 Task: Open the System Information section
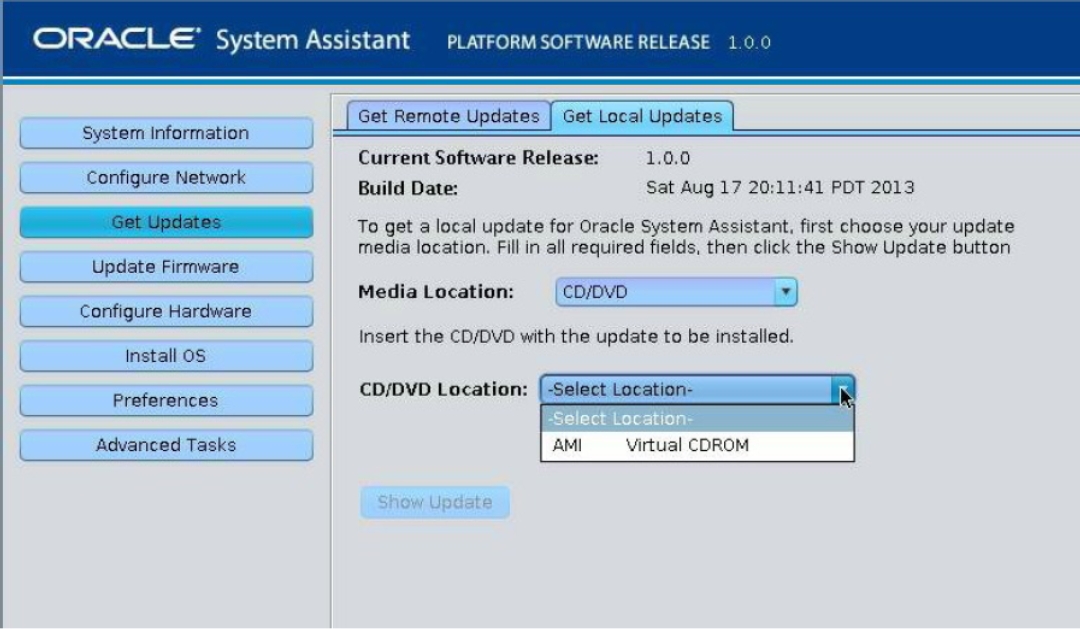tap(166, 133)
